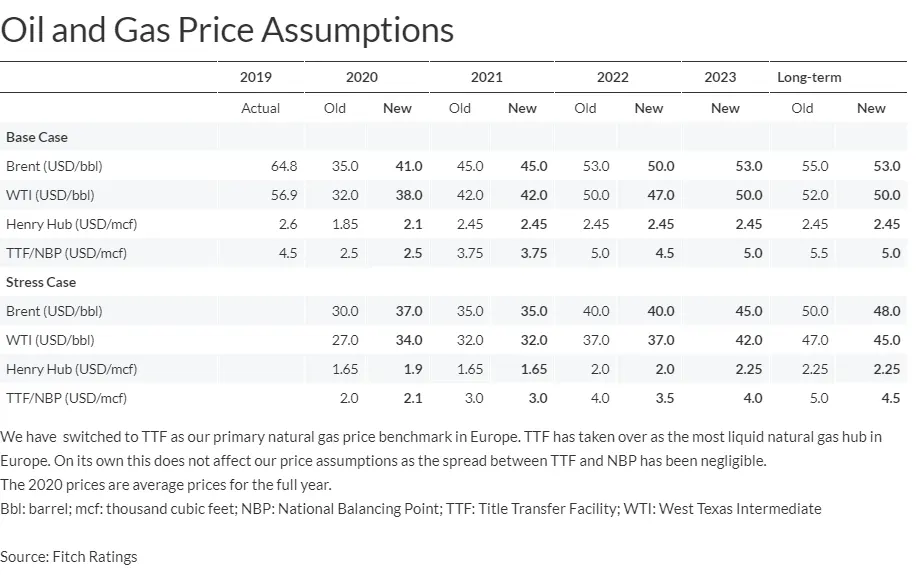Click the Stress Case Henry Hub (USD/mcf) label
919x575 pixels.
(x=69, y=369)
